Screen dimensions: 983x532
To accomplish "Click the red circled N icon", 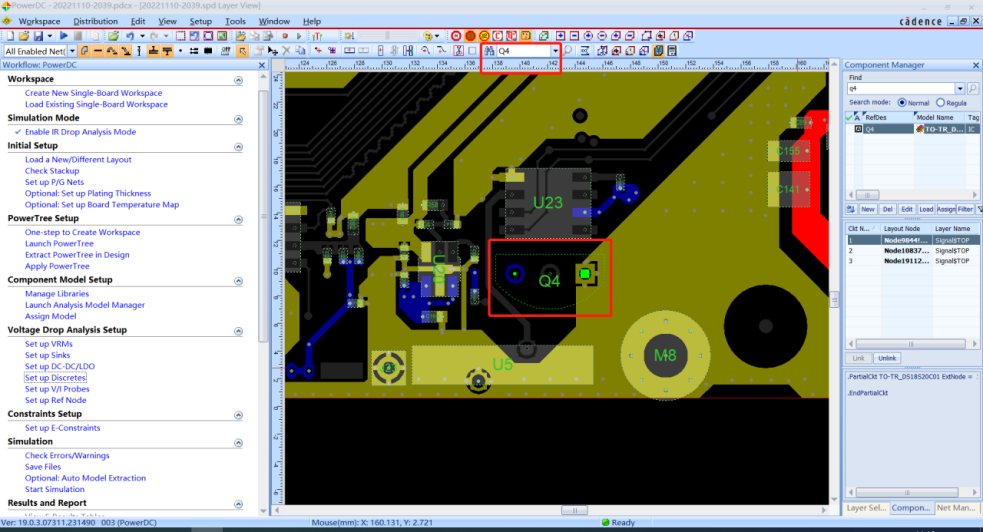I will click(456, 36).
